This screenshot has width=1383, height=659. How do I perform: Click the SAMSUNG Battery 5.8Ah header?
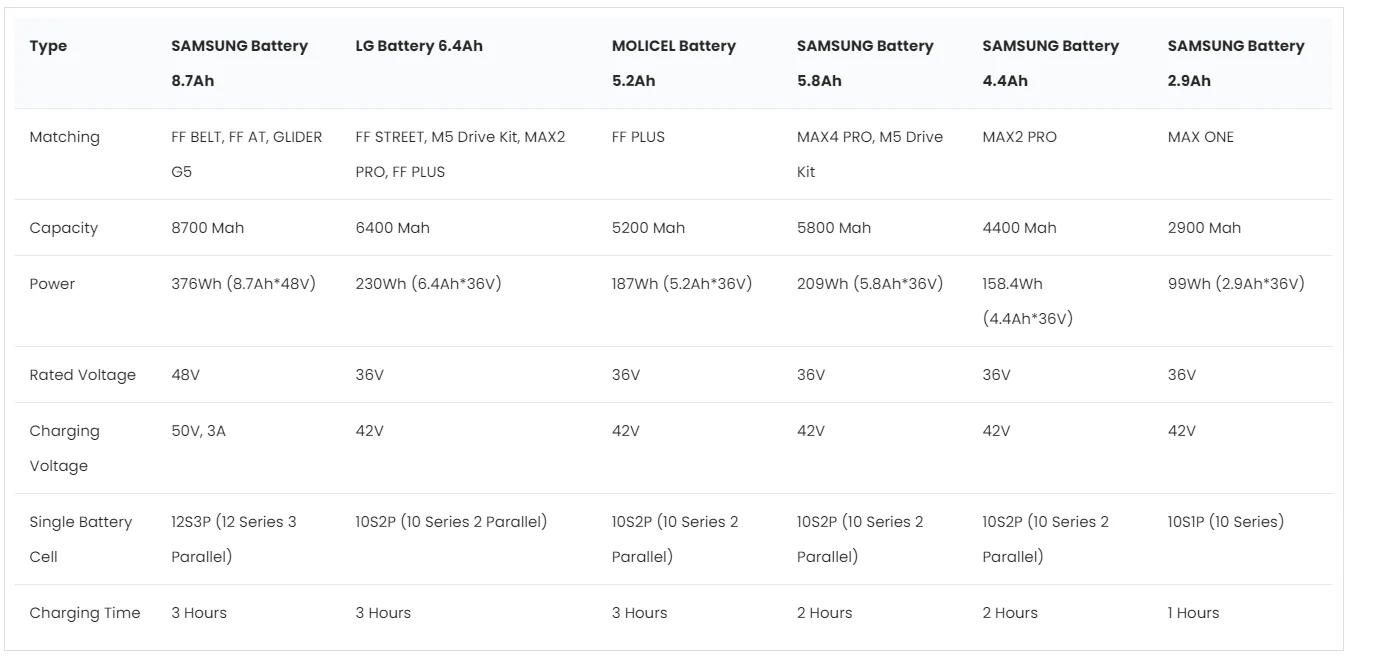pyautogui.click(x=865, y=63)
